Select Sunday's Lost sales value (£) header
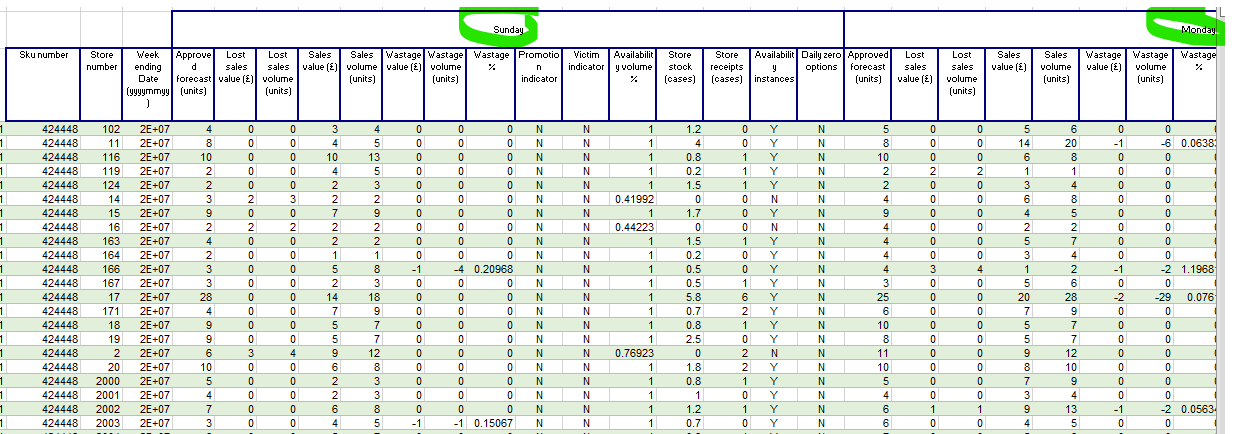 pos(235,84)
